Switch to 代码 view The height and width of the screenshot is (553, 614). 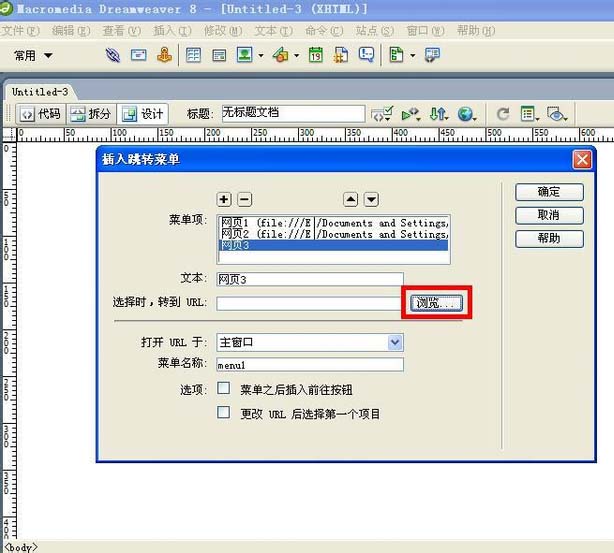(x=41, y=114)
